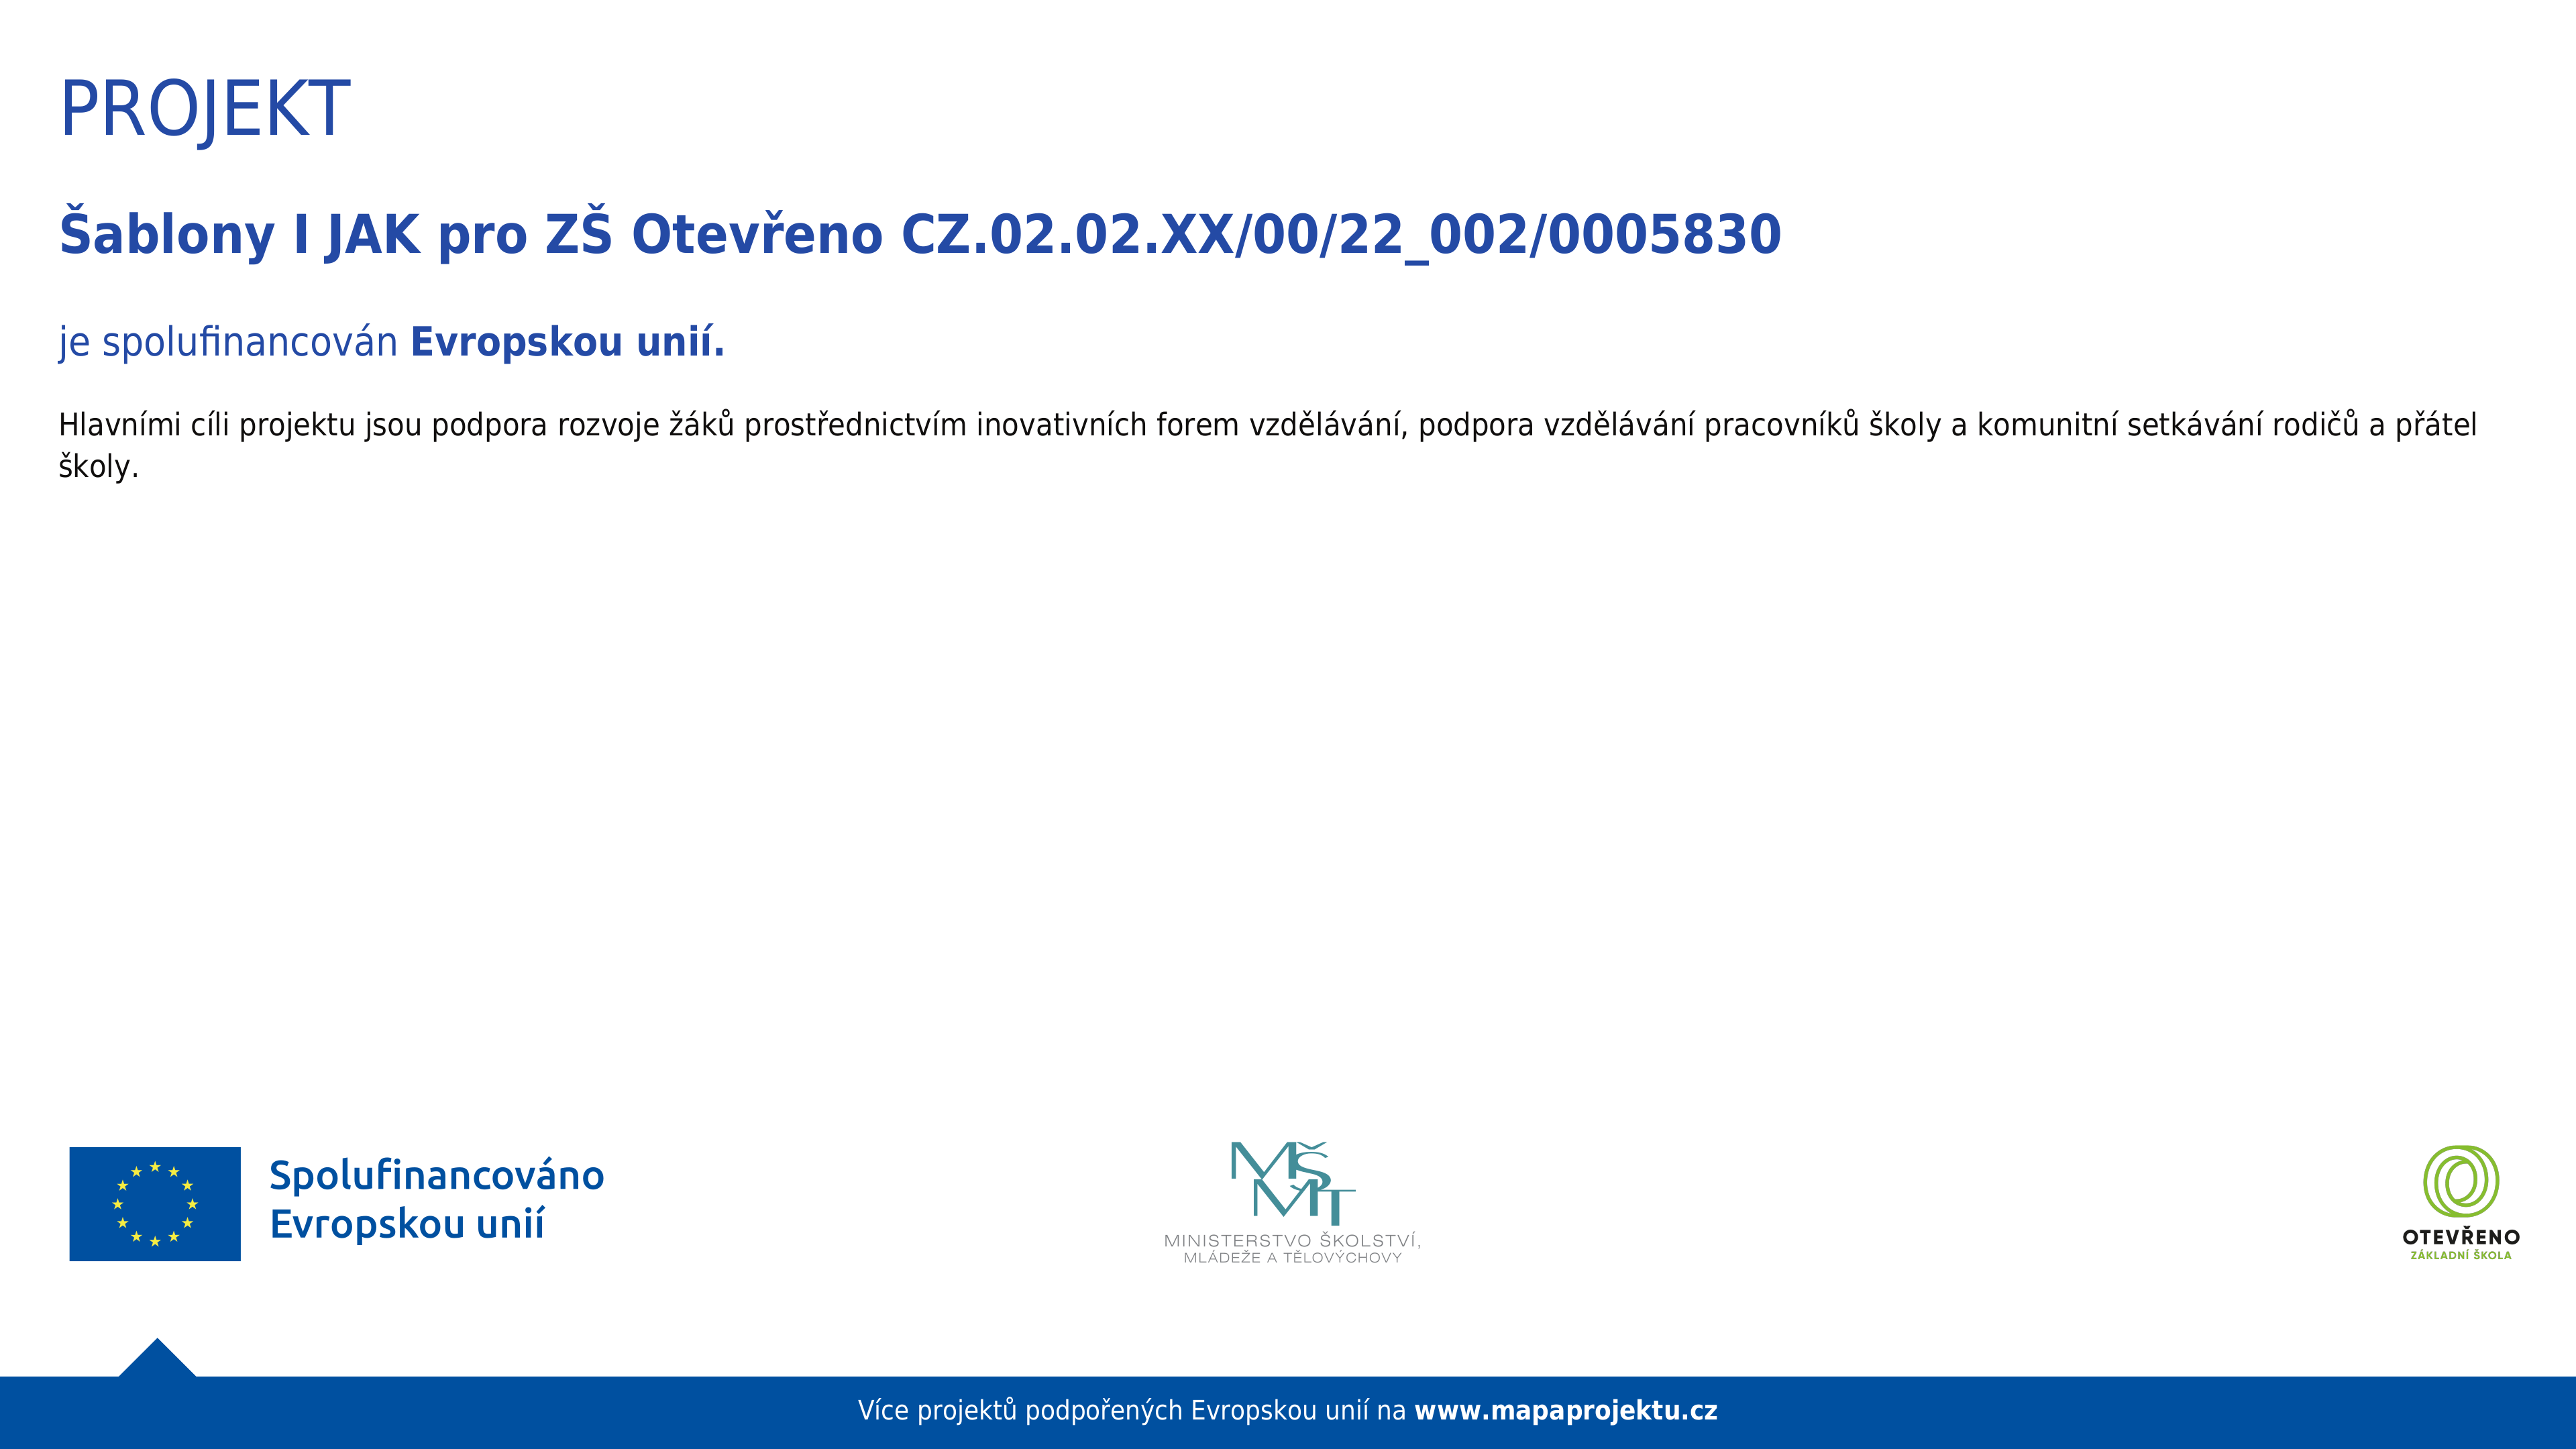Click 'OTEVŘENO ZÁKLADNÍ ŠKOLA' caption
The width and height of the screenshot is (2576, 1449).
pos(2460,1244)
